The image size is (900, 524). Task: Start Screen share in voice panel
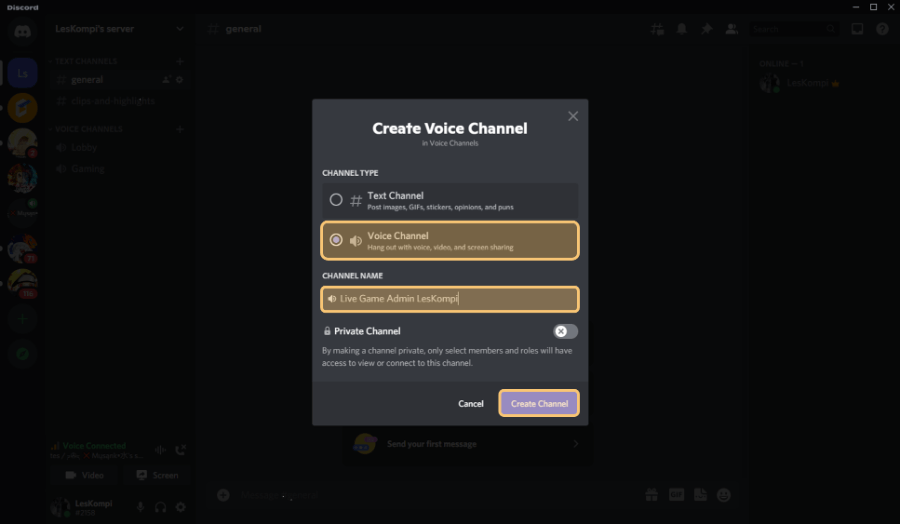157,475
